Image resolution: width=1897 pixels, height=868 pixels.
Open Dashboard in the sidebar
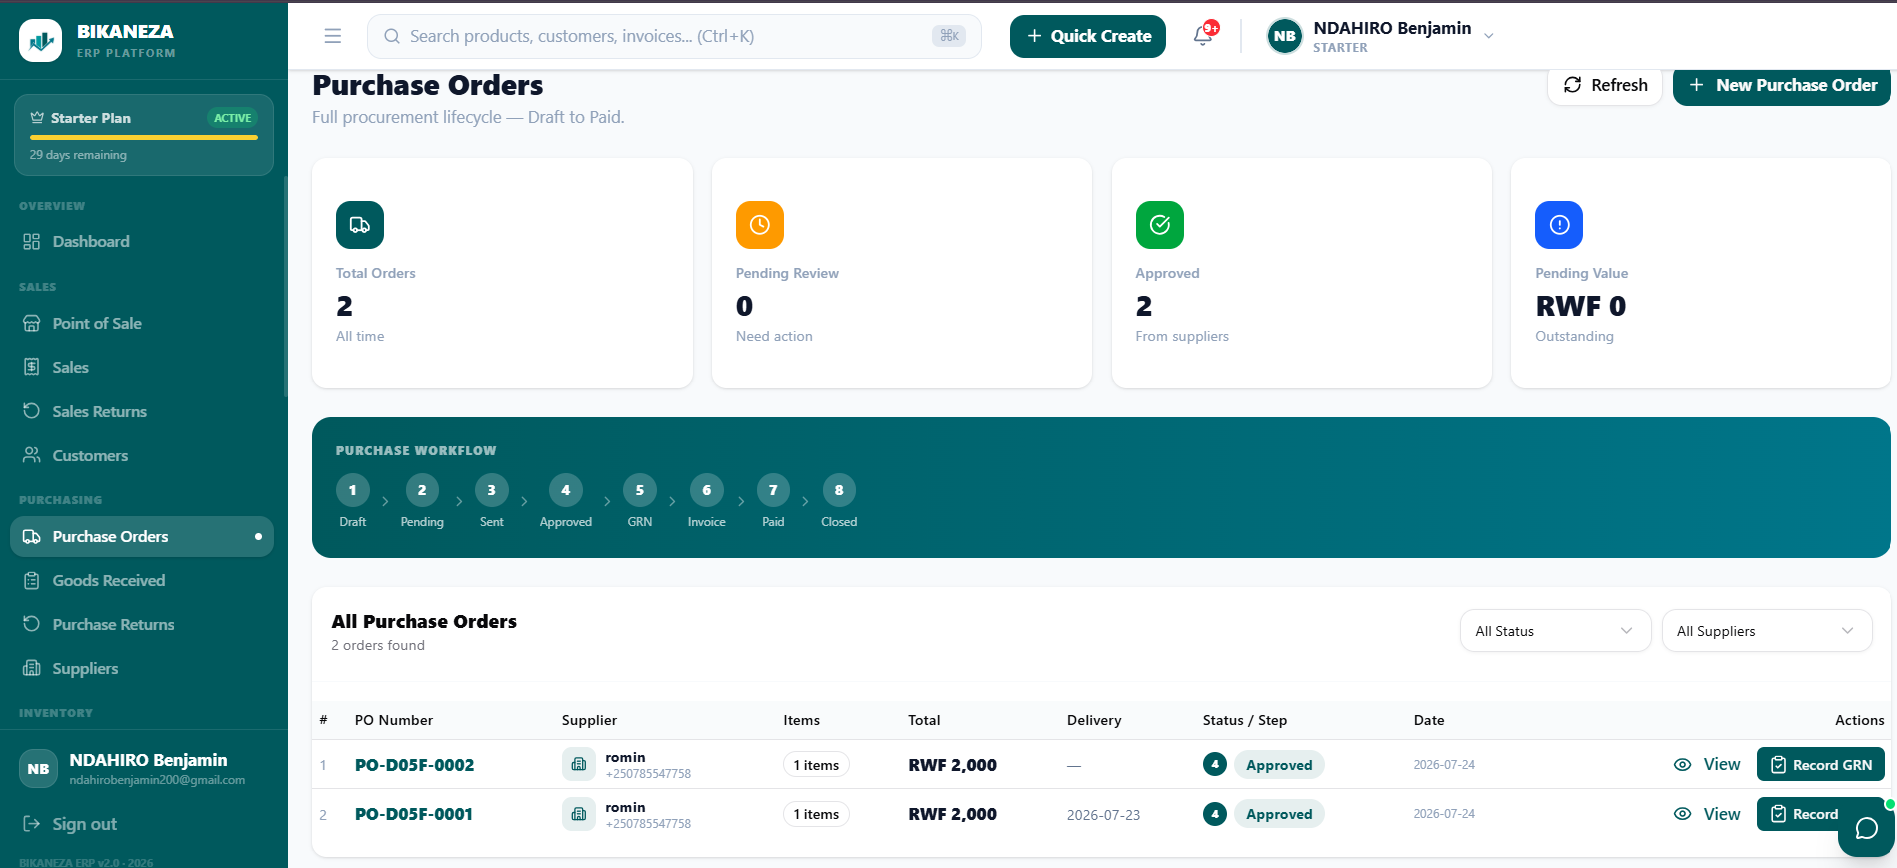pos(142,242)
